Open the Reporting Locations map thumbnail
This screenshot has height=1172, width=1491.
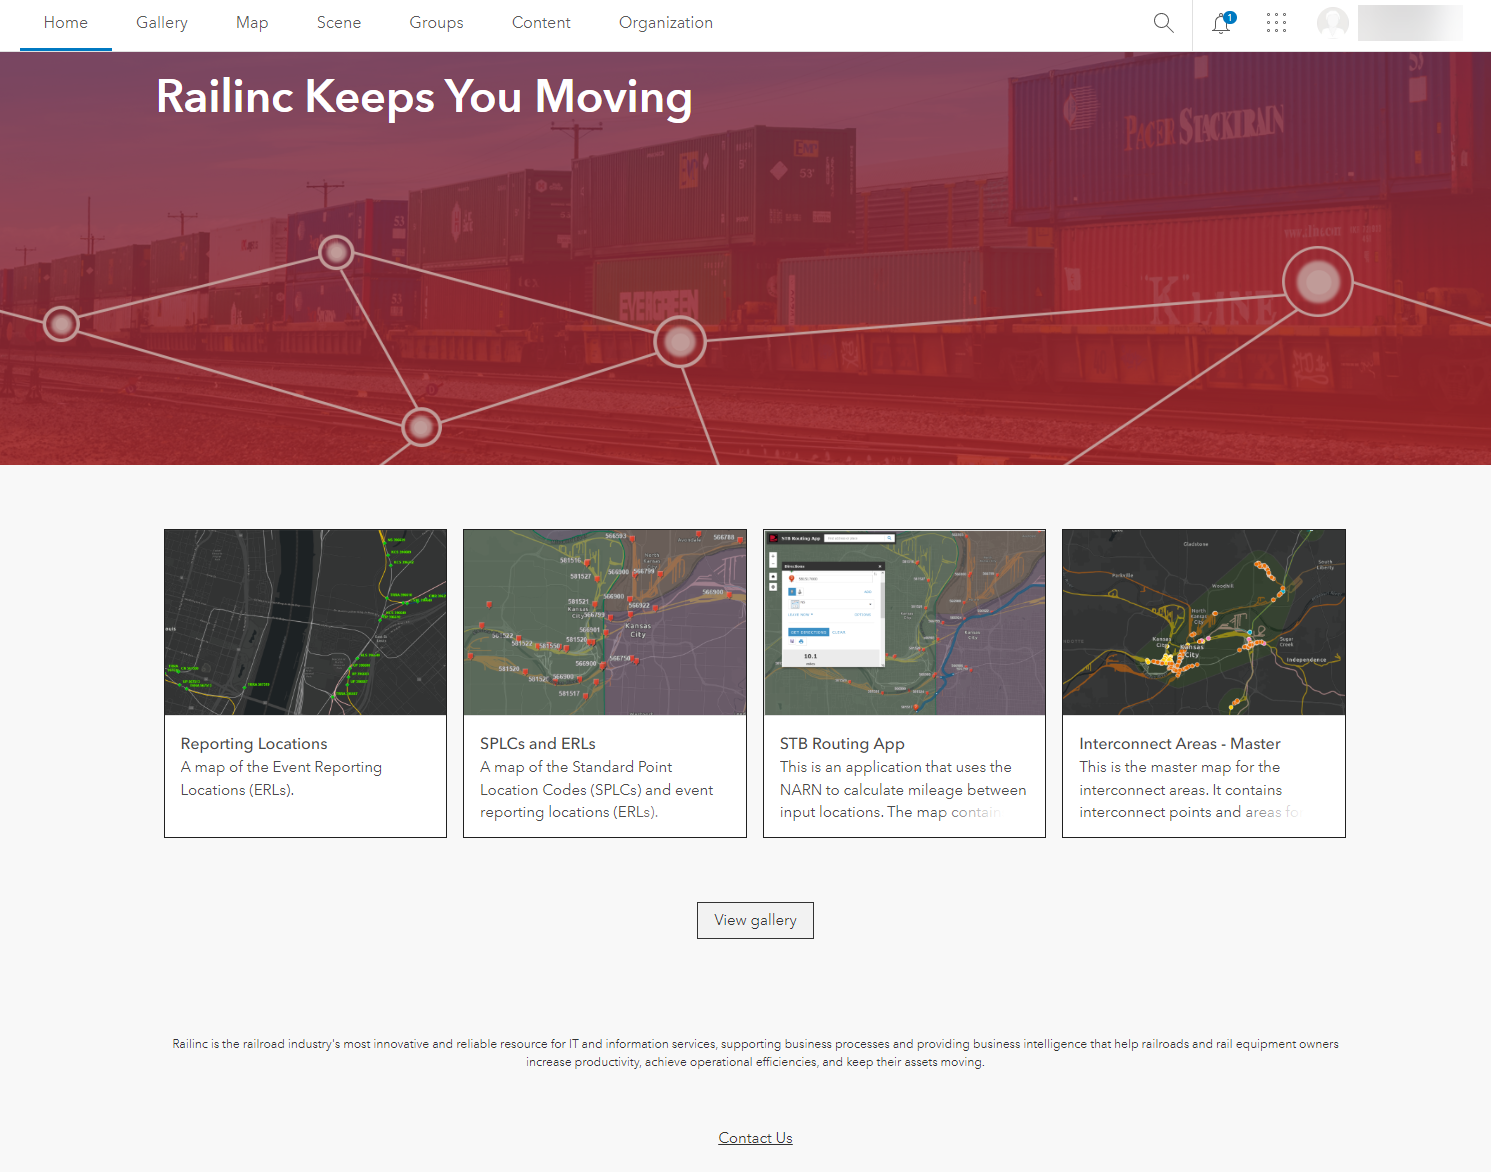[305, 622]
